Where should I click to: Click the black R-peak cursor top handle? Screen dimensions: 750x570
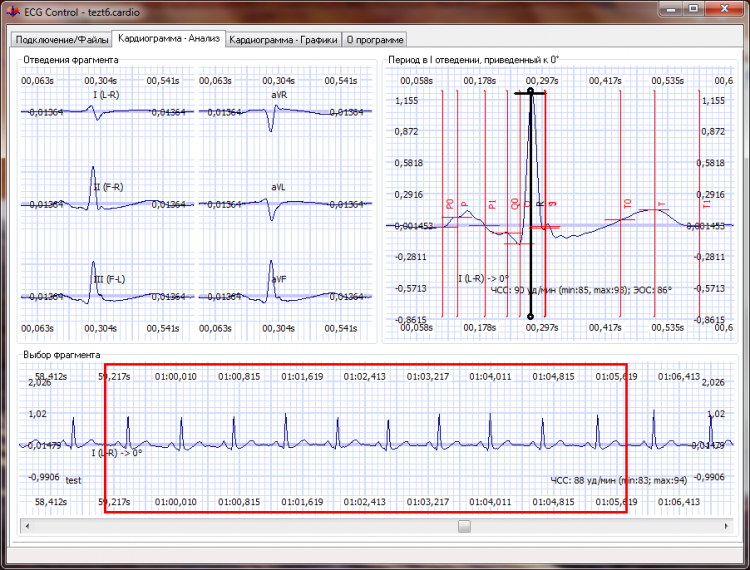pos(530,91)
